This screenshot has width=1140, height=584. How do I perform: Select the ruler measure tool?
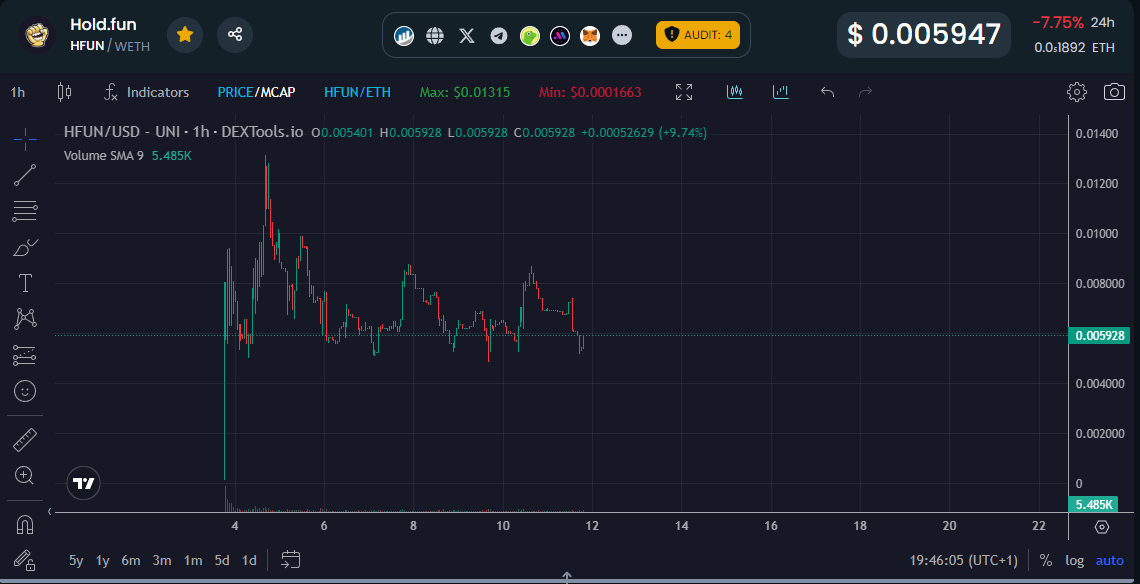[x=25, y=440]
